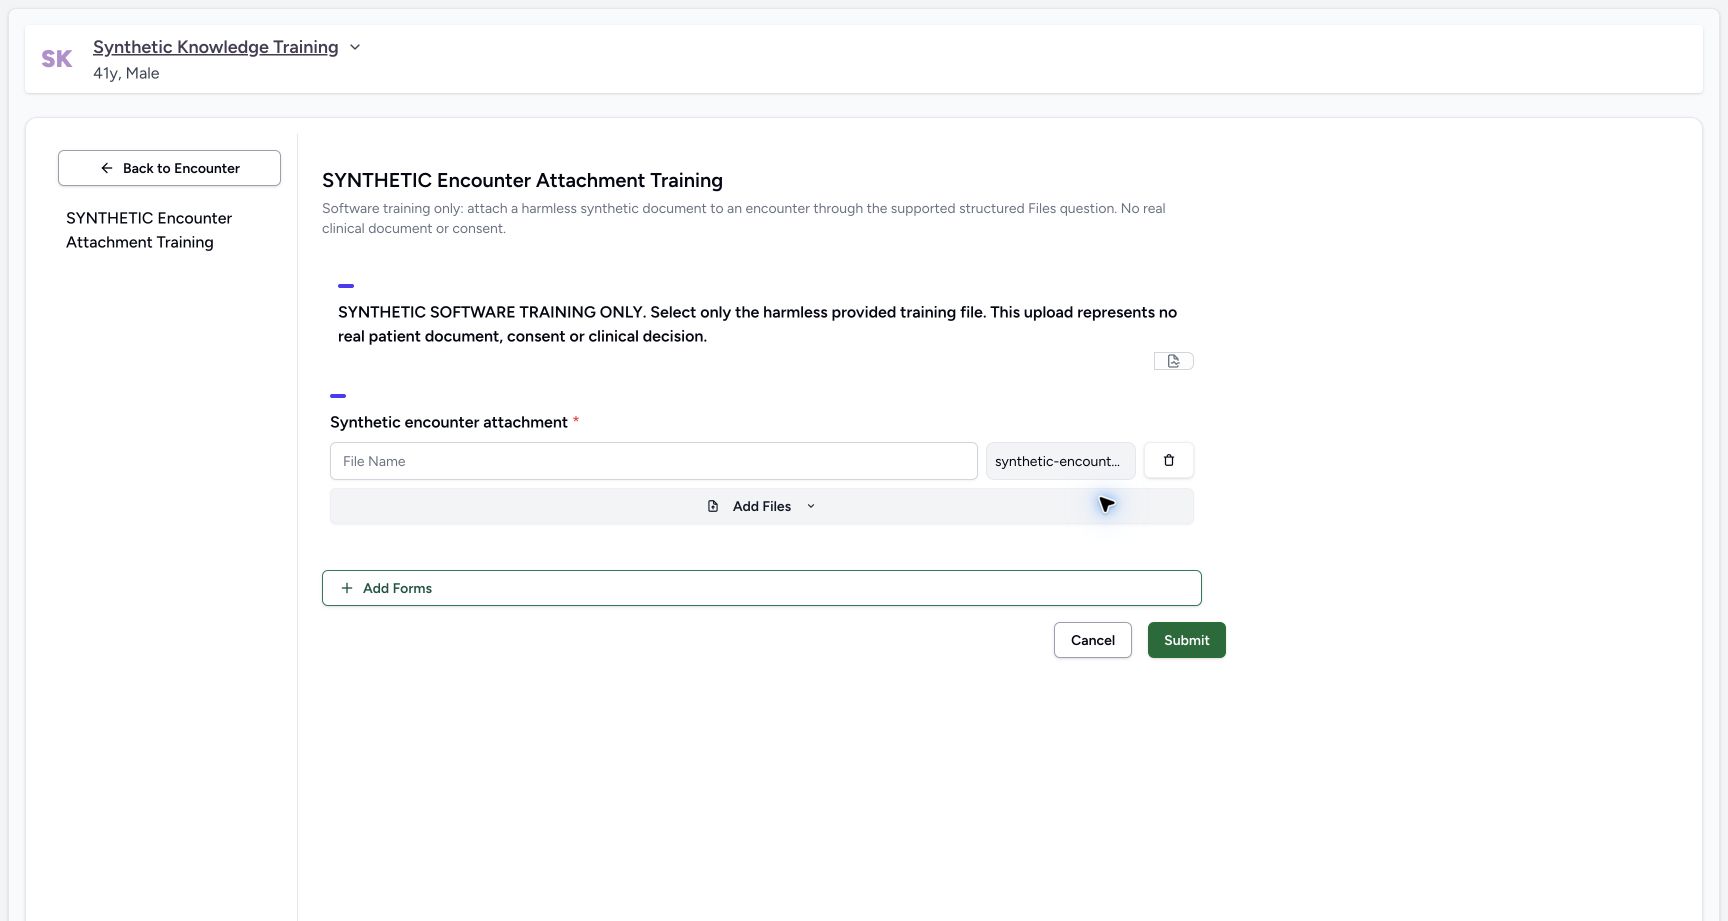
Task: Click the SK patient avatar
Action: click(x=57, y=59)
